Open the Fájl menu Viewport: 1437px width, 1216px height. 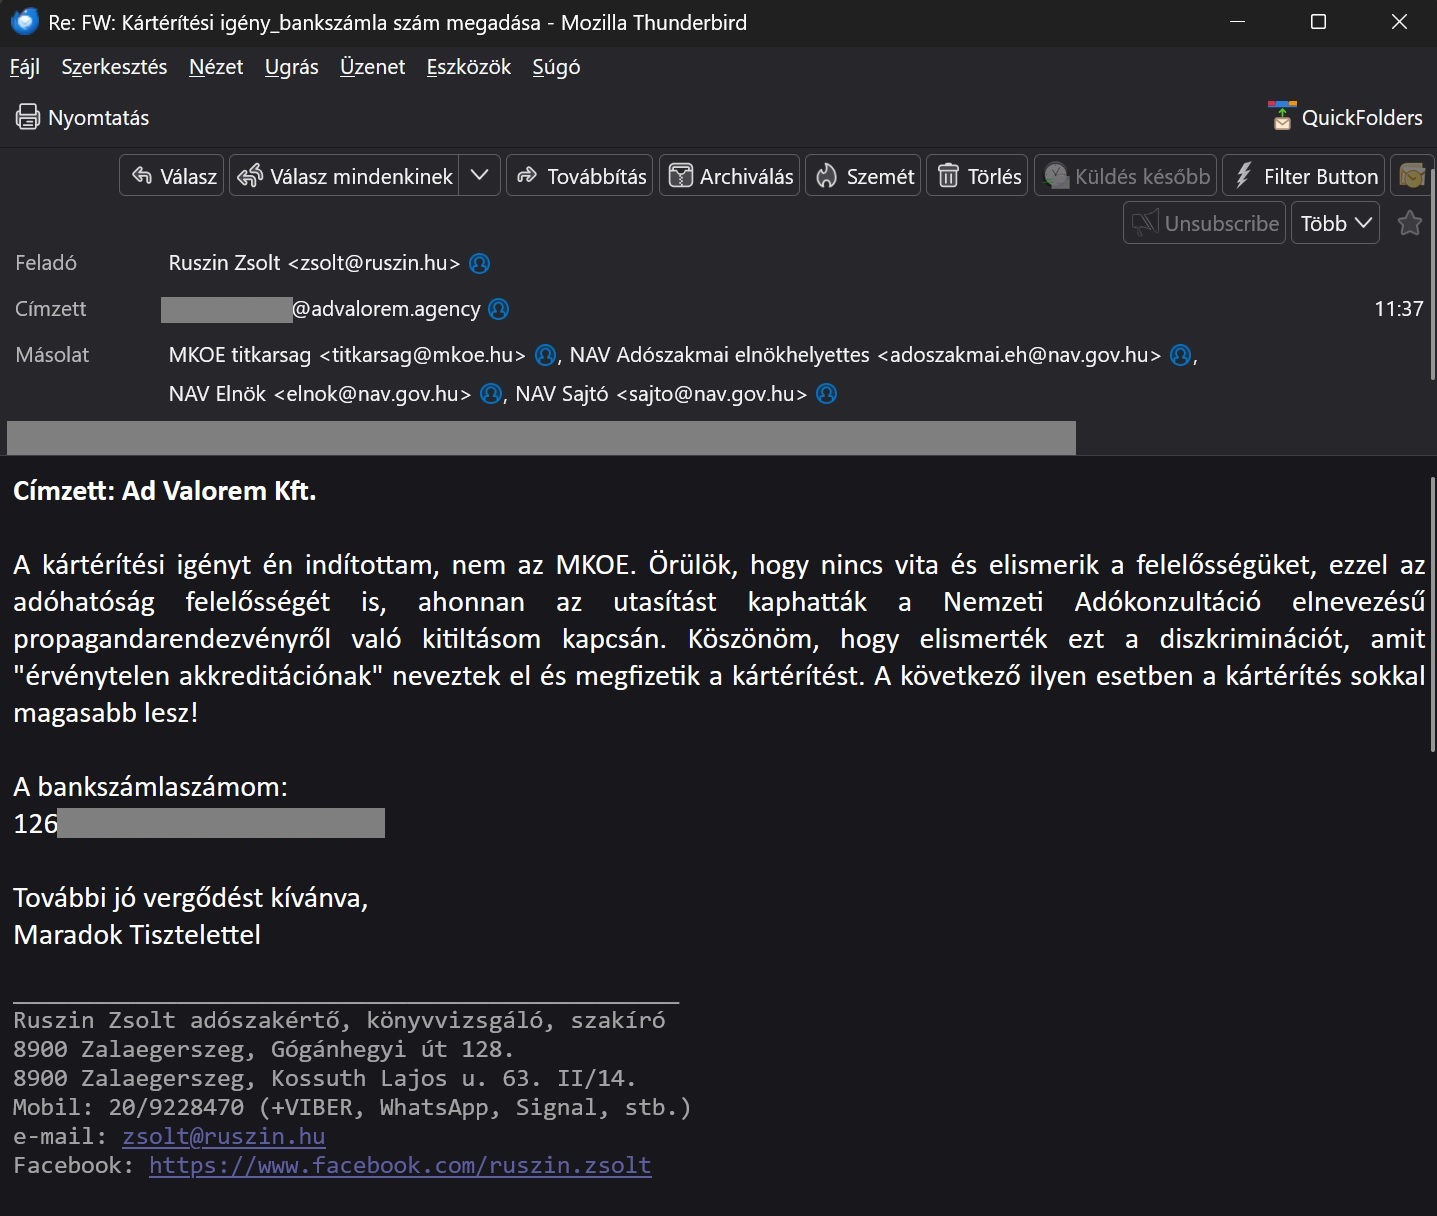pyautogui.click(x=25, y=67)
